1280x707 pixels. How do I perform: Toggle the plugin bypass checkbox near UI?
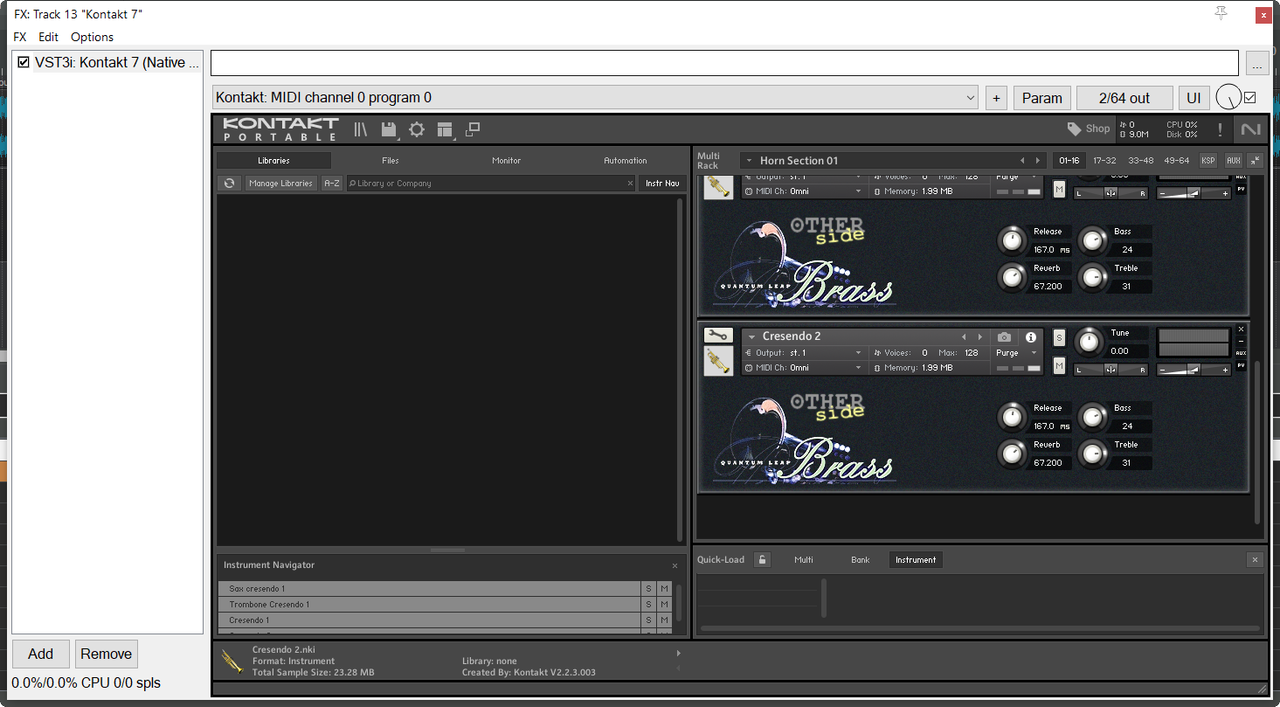(x=1250, y=98)
